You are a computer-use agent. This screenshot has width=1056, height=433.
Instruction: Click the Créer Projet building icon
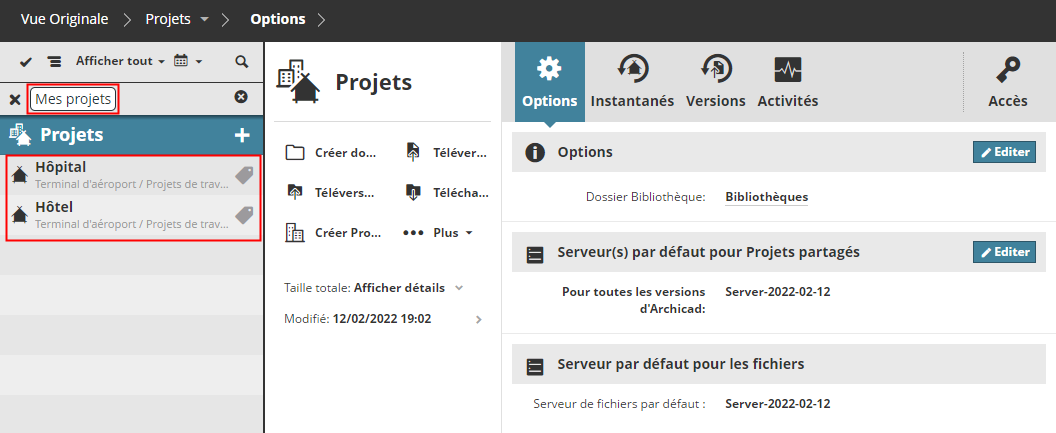[295, 233]
